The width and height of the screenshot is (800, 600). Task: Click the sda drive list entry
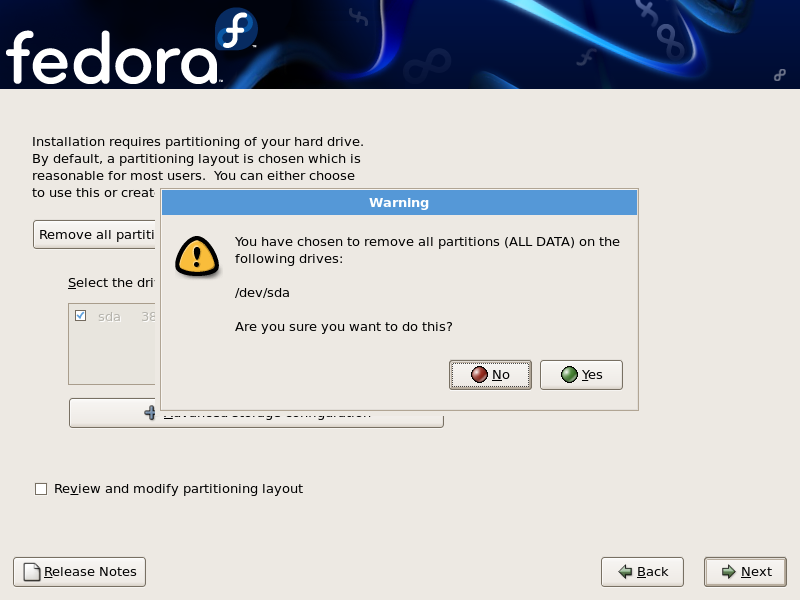click(x=112, y=316)
